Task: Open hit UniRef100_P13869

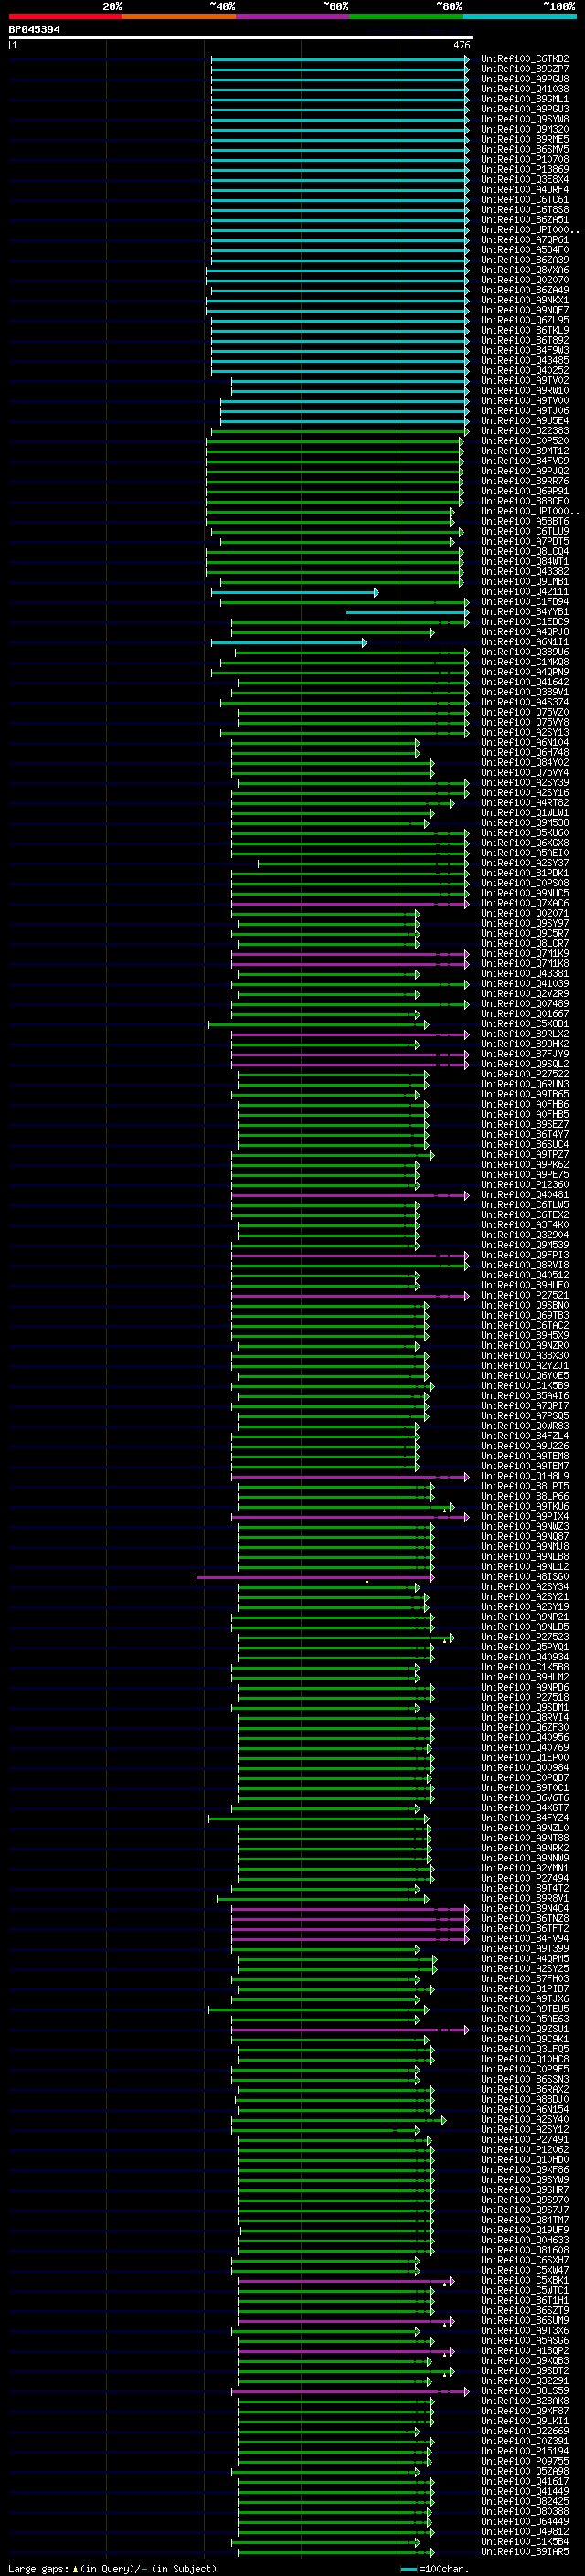Action: point(524,169)
